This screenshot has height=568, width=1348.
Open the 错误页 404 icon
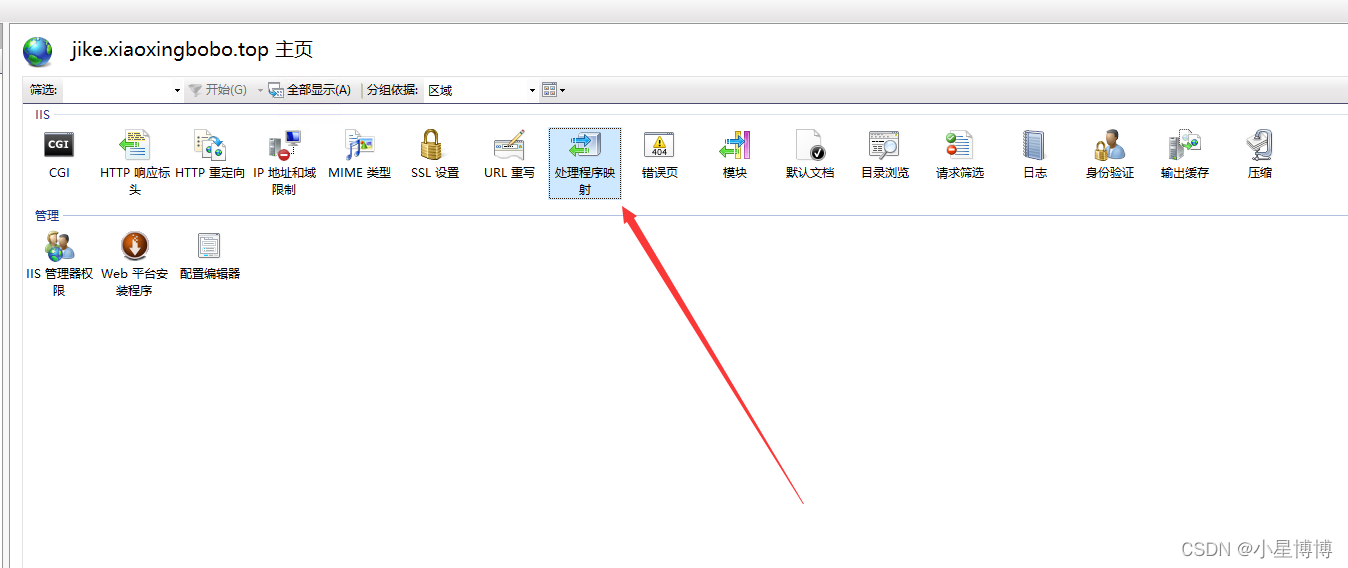(x=660, y=145)
